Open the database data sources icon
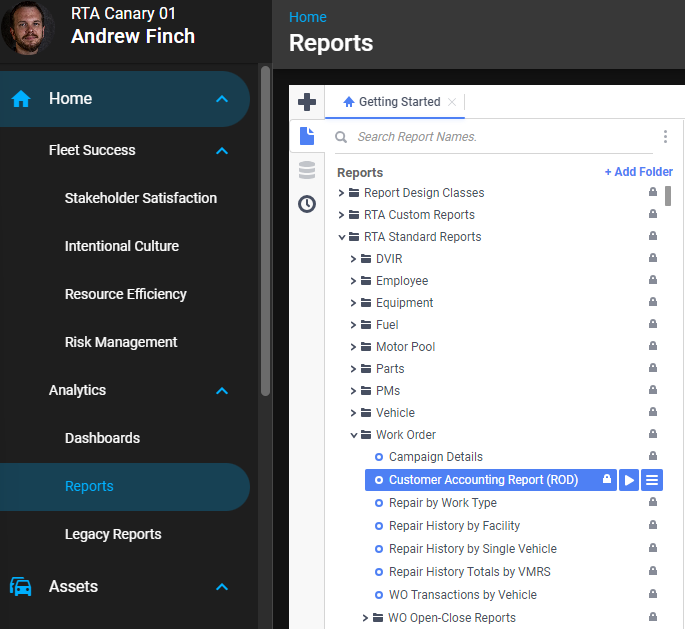The width and height of the screenshot is (685, 629). (x=307, y=170)
